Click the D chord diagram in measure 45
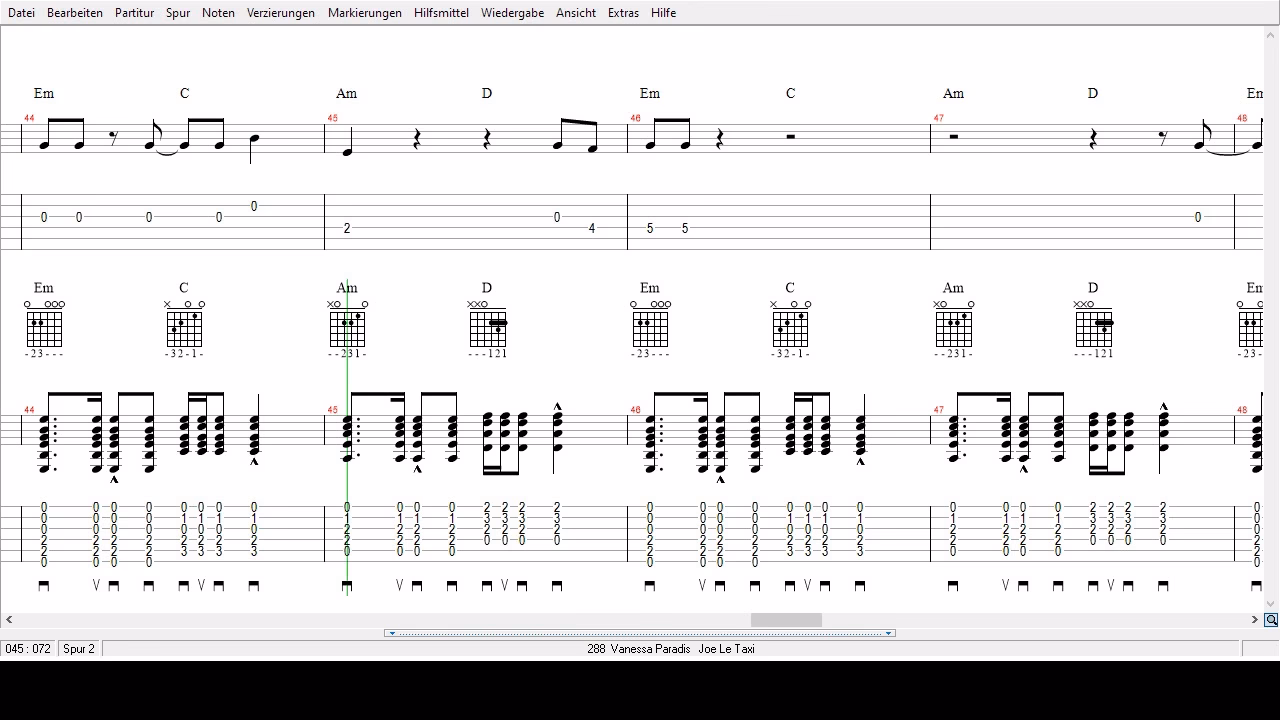This screenshot has width=1280, height=720. (489, 327)
